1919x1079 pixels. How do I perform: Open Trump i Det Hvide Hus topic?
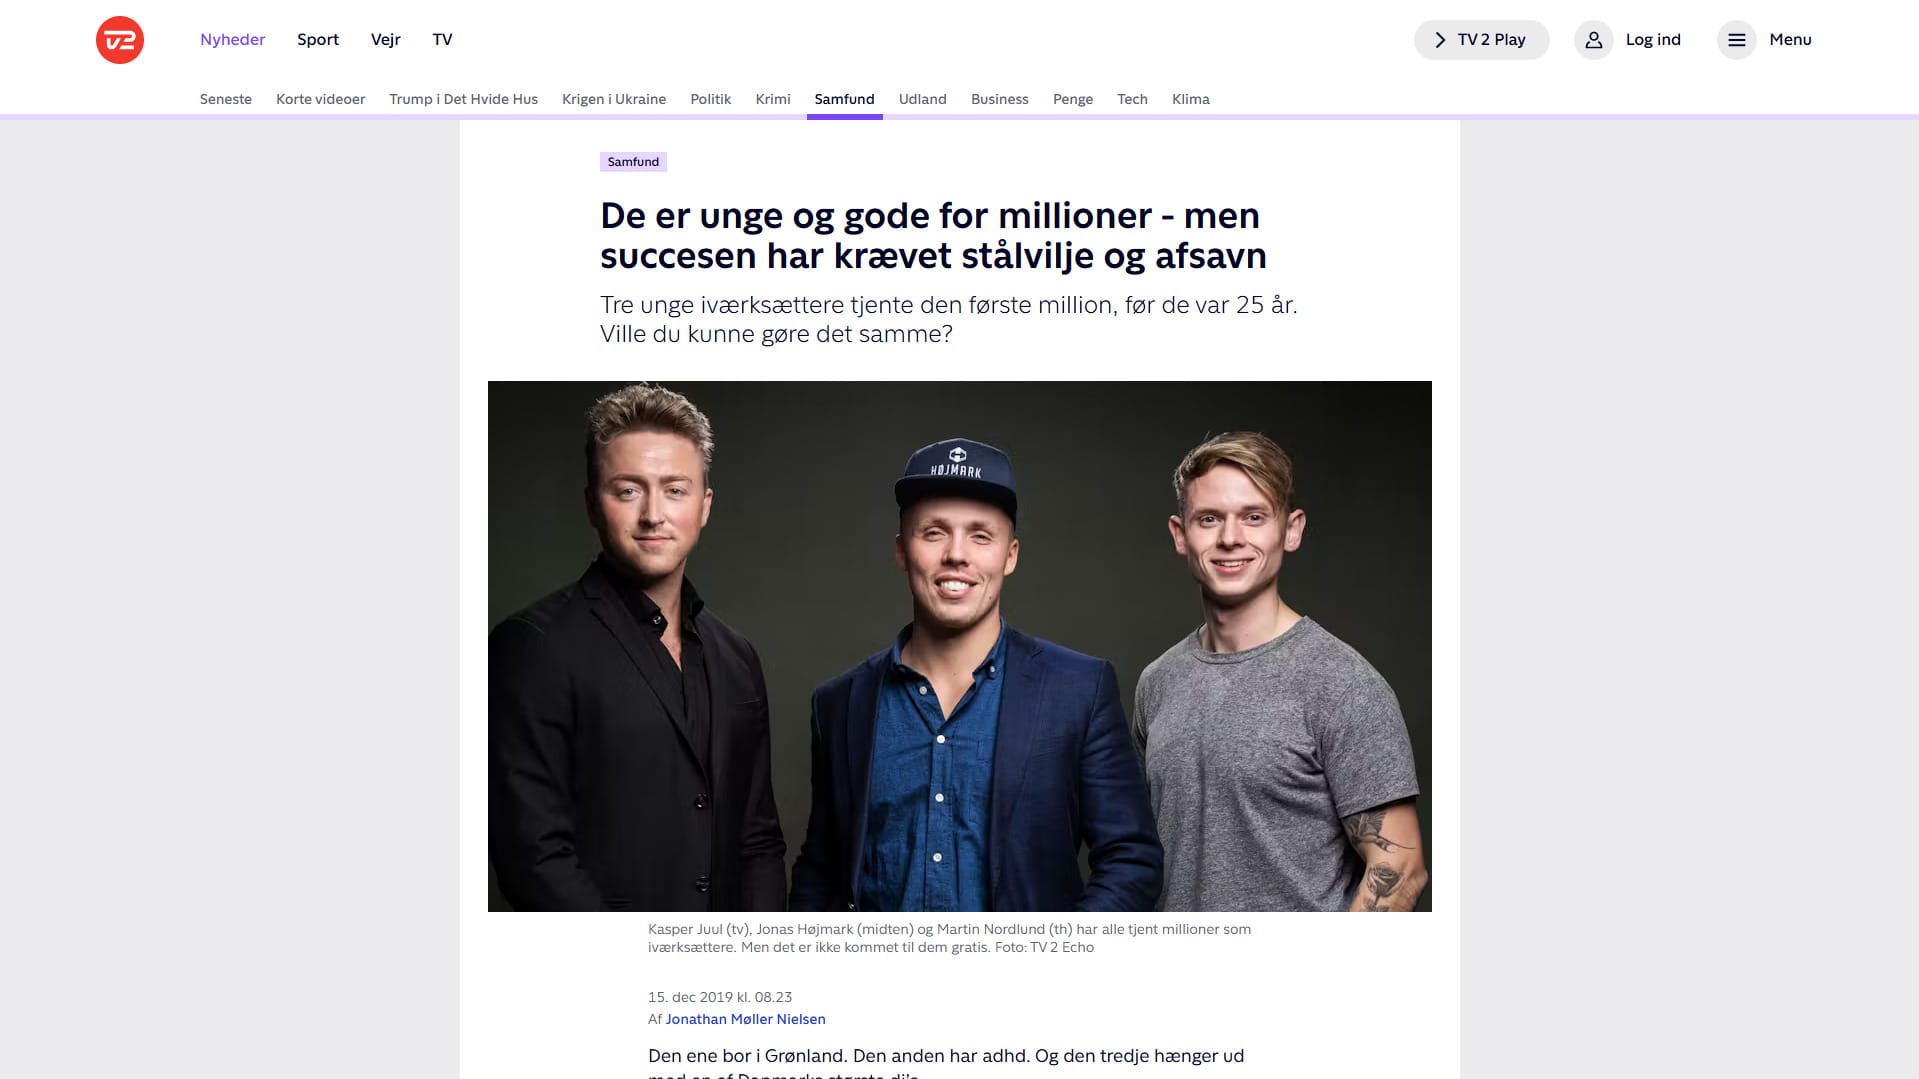pos(463,99)
